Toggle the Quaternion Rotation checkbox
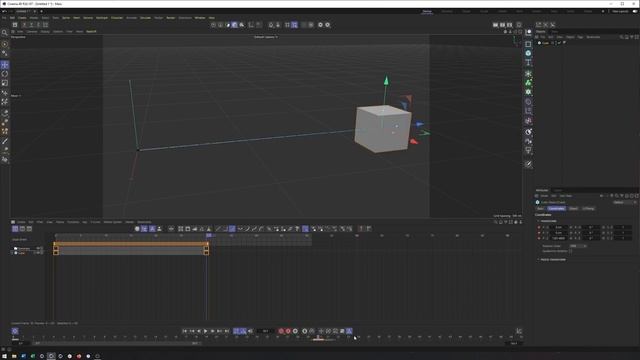Viewport: 640px width, 360px height. 571,251
